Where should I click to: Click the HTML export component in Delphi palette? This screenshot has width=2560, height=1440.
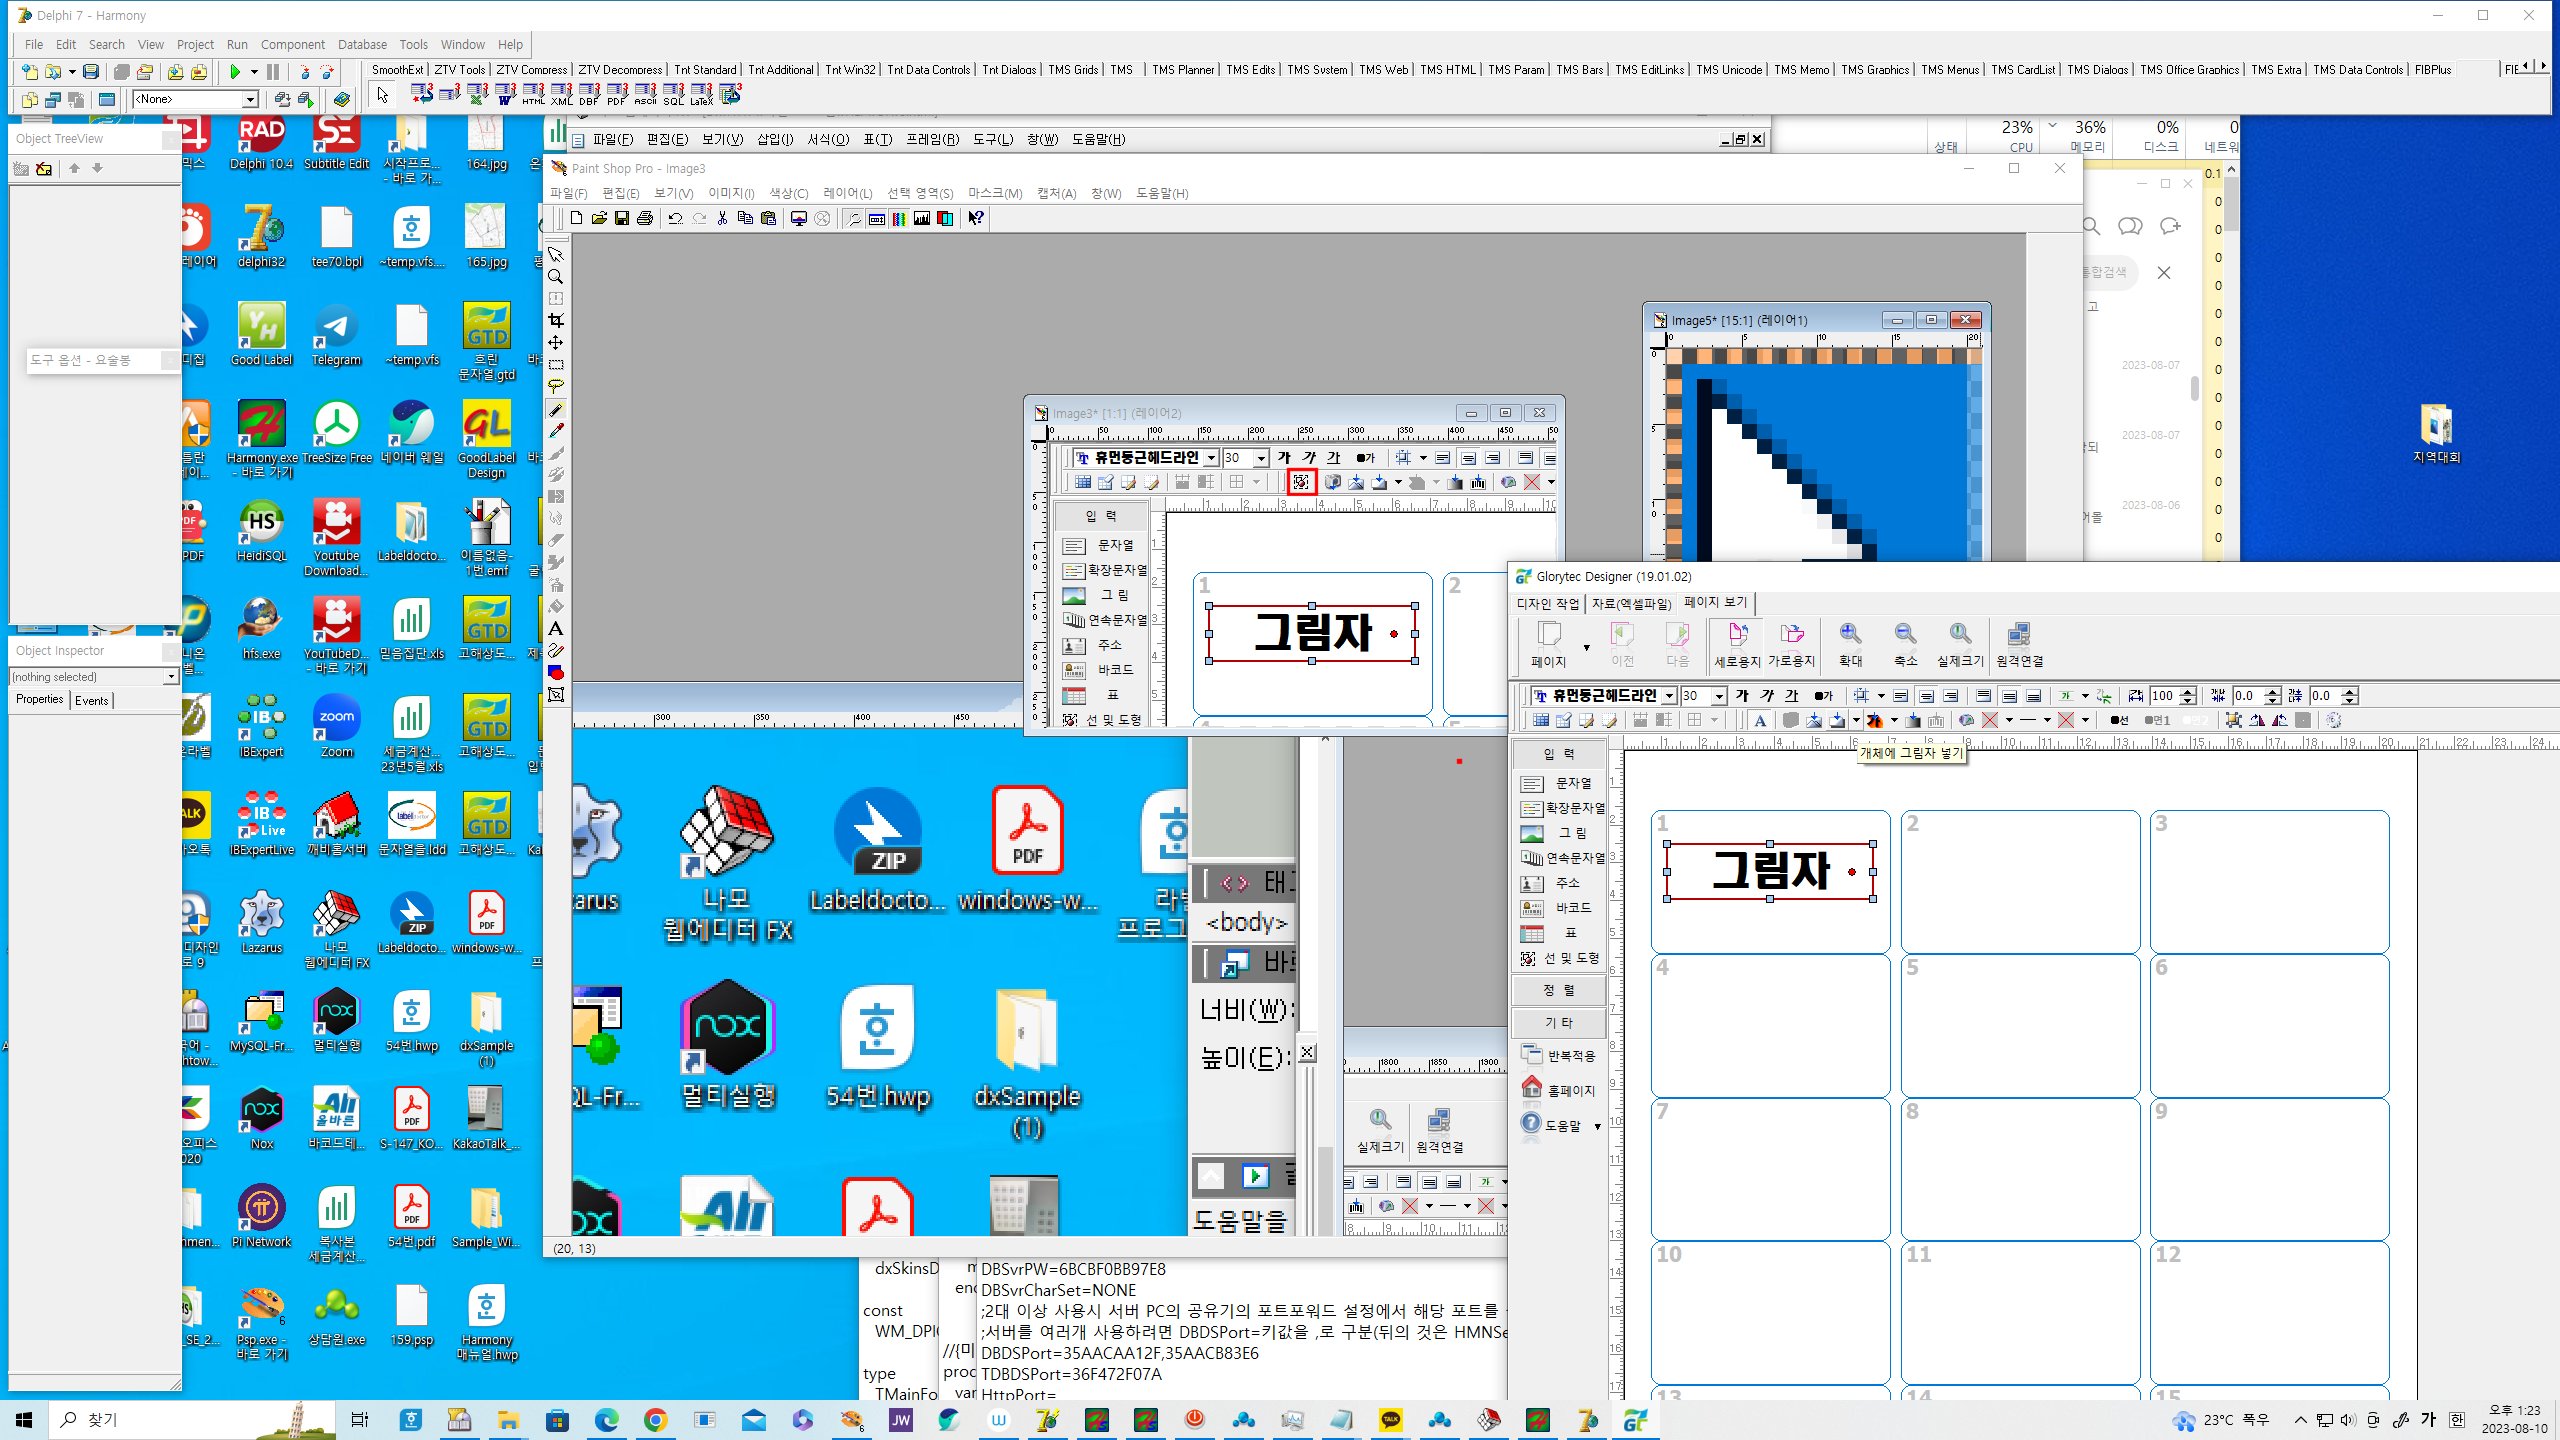tap(533, 94)
